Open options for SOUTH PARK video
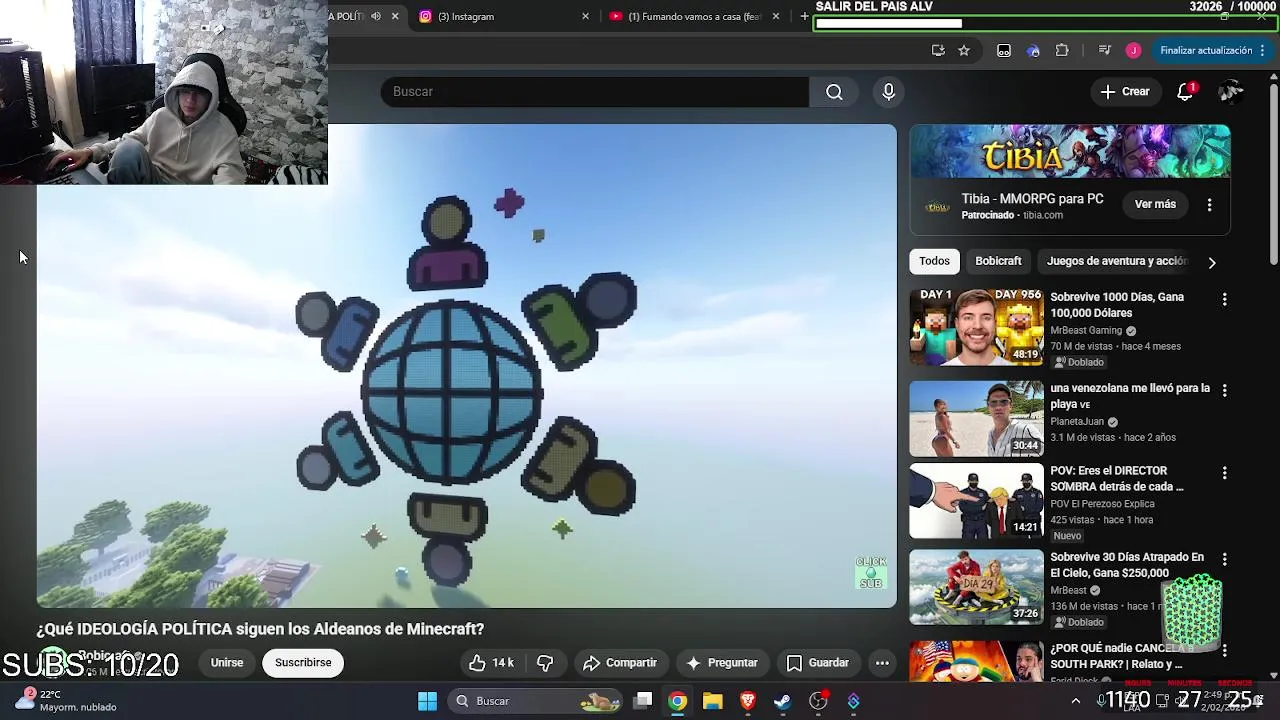The width and height of the screenshot is (1280, 720). 1224,650
